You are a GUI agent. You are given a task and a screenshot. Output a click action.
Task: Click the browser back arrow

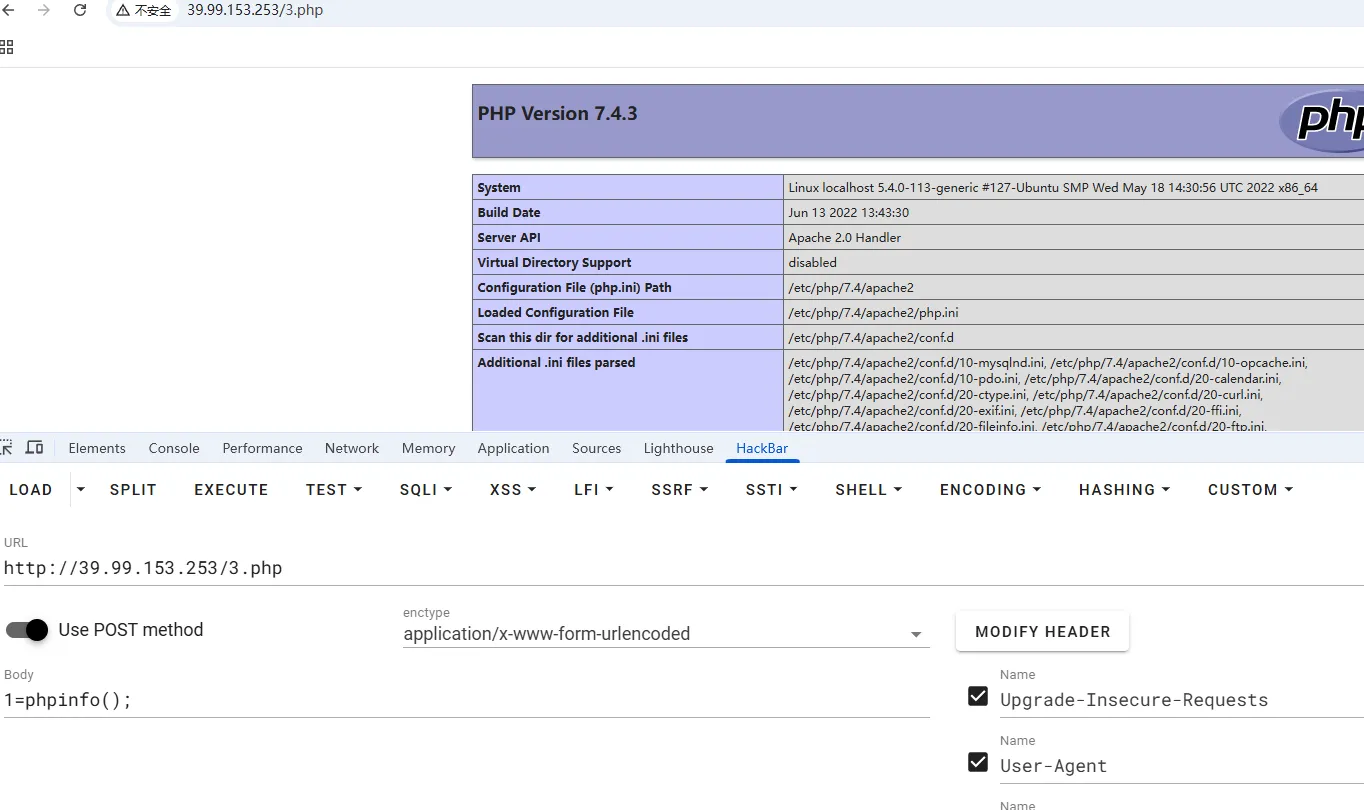[8, 10]
